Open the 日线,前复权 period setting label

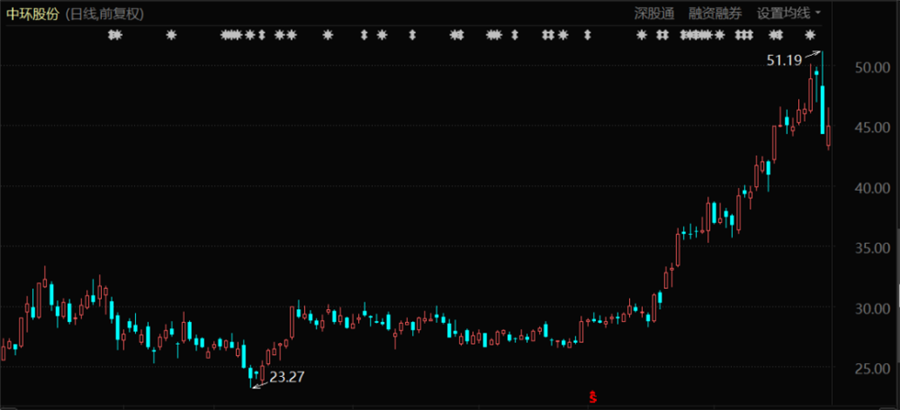[104, 14]
